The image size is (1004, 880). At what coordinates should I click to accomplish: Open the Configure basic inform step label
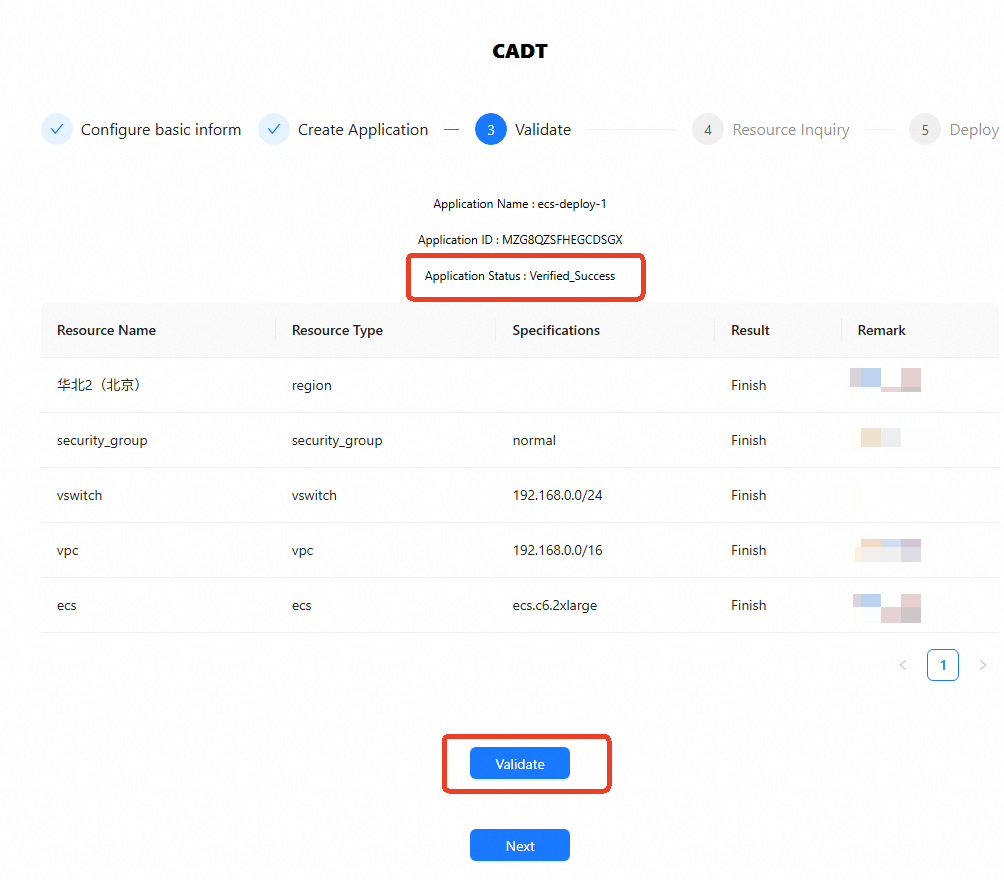(161, 130)
